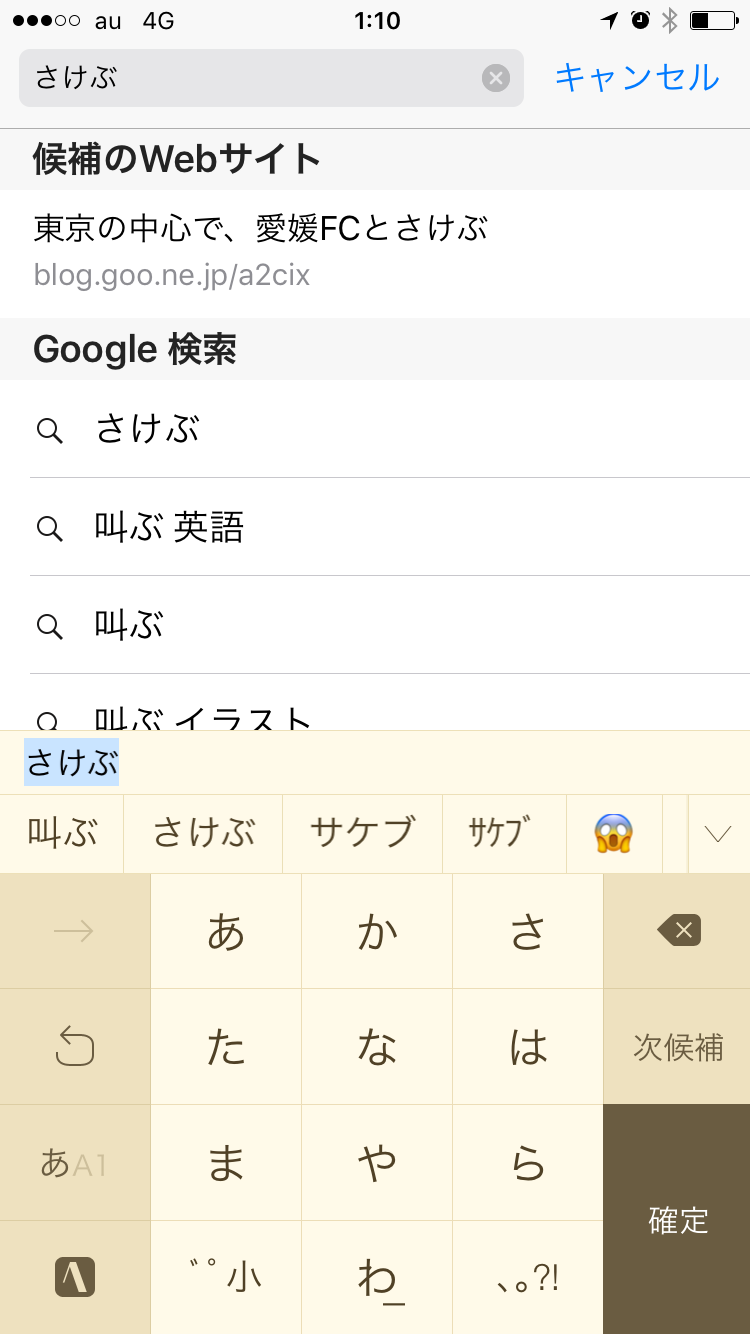The image size is (750, 1334).
Task: Switch input mode with あA1 key
Action: (74, 1163)
